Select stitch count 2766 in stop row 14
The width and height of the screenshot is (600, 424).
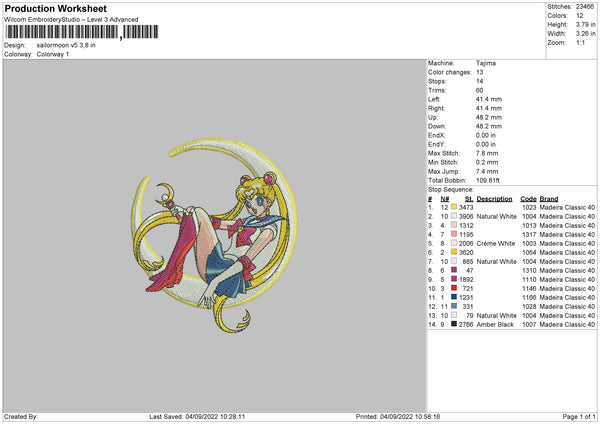466,325
